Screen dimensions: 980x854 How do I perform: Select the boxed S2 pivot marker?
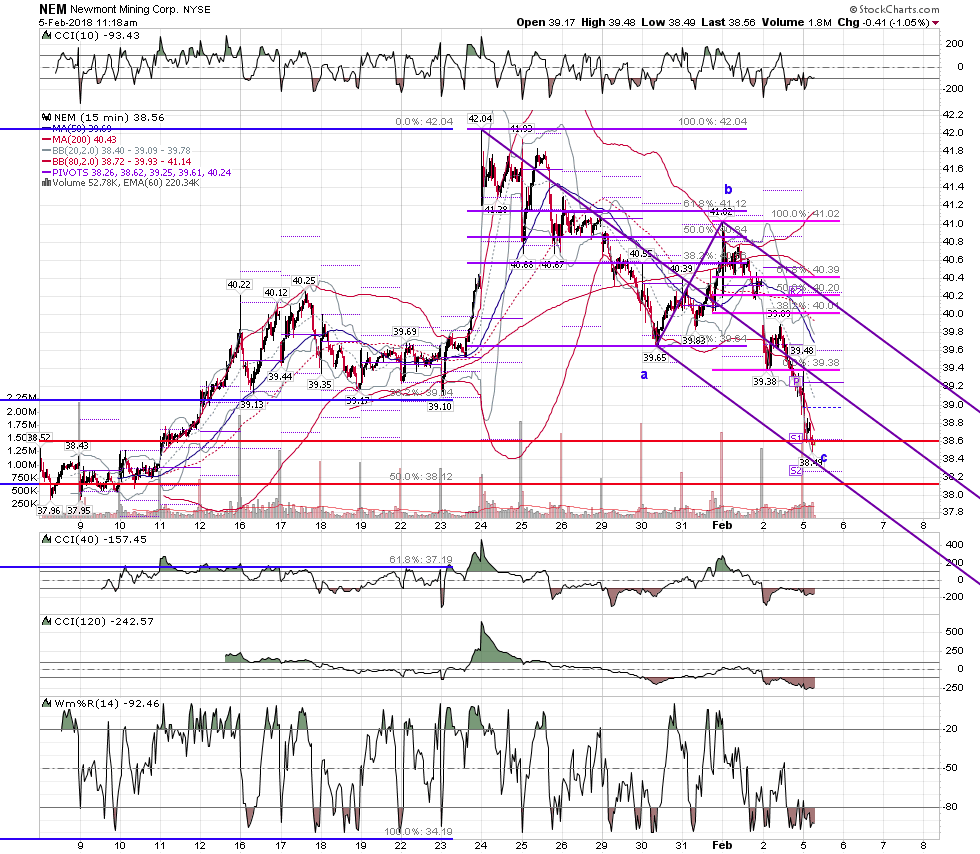point(796,471)
